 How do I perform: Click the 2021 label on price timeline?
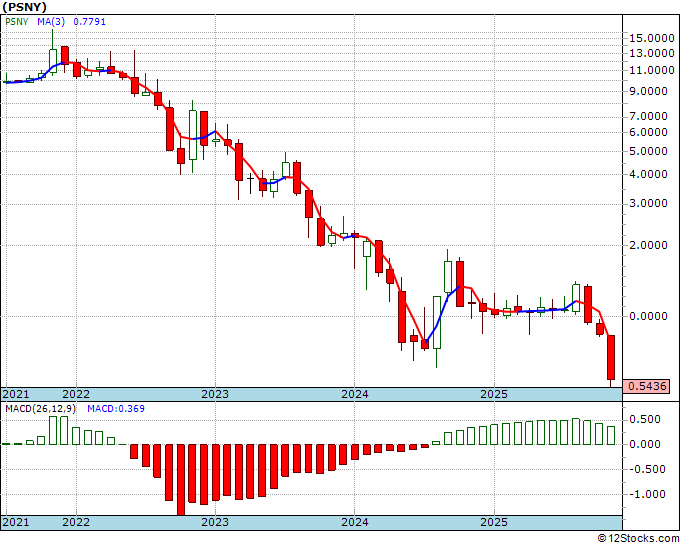(16, 394)
